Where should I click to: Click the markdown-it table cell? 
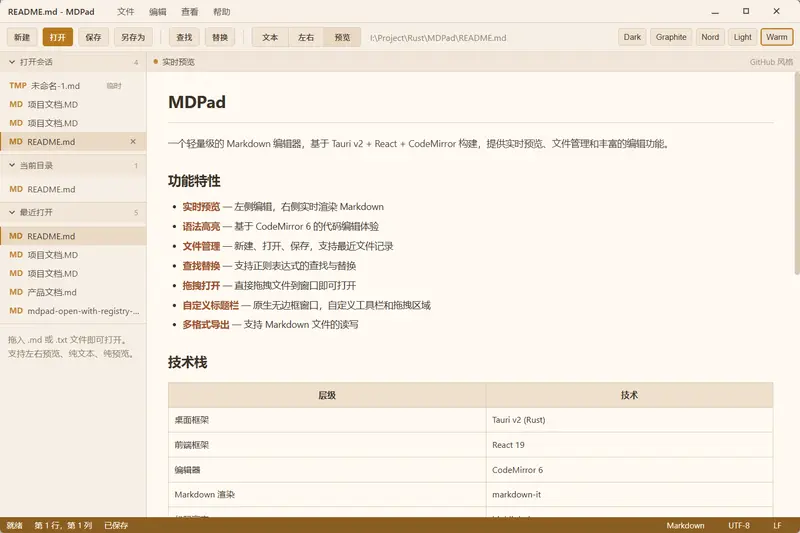630,495
